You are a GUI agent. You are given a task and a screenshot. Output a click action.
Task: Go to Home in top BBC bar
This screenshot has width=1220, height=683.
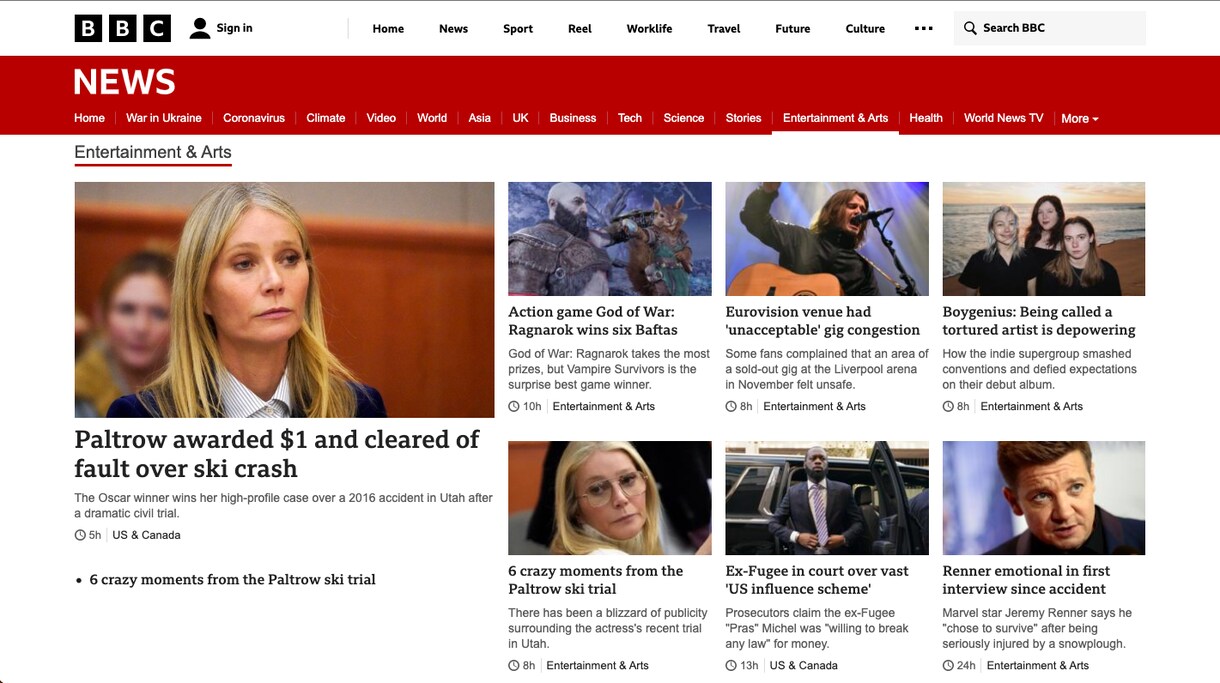click(388, 28)
